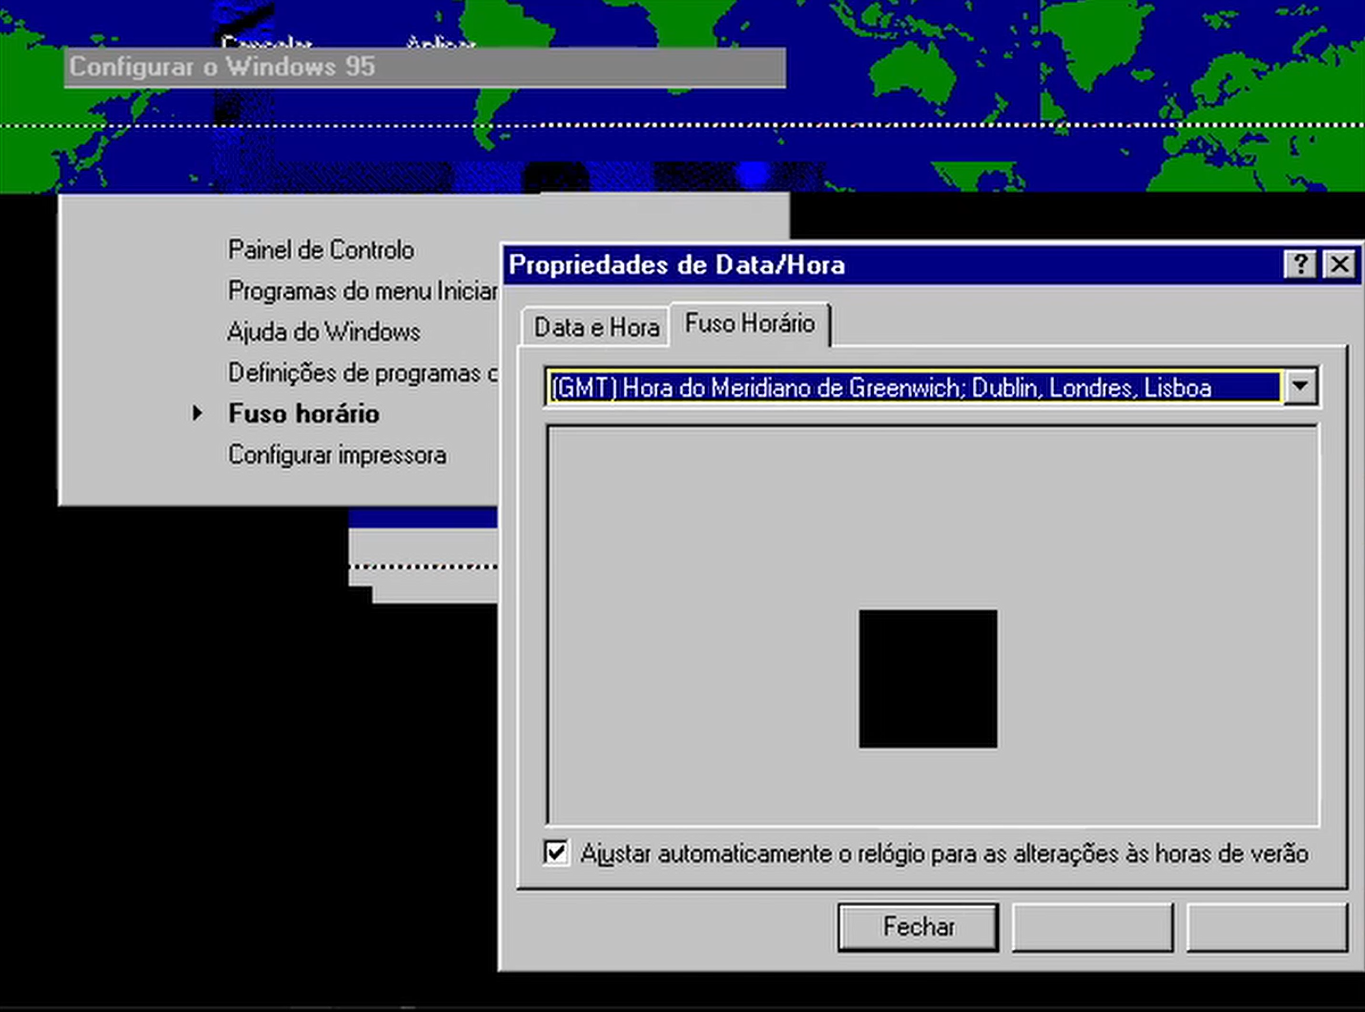Select Painel de Controlo in setup list
1365x1012 pixels.
[321, 250]
